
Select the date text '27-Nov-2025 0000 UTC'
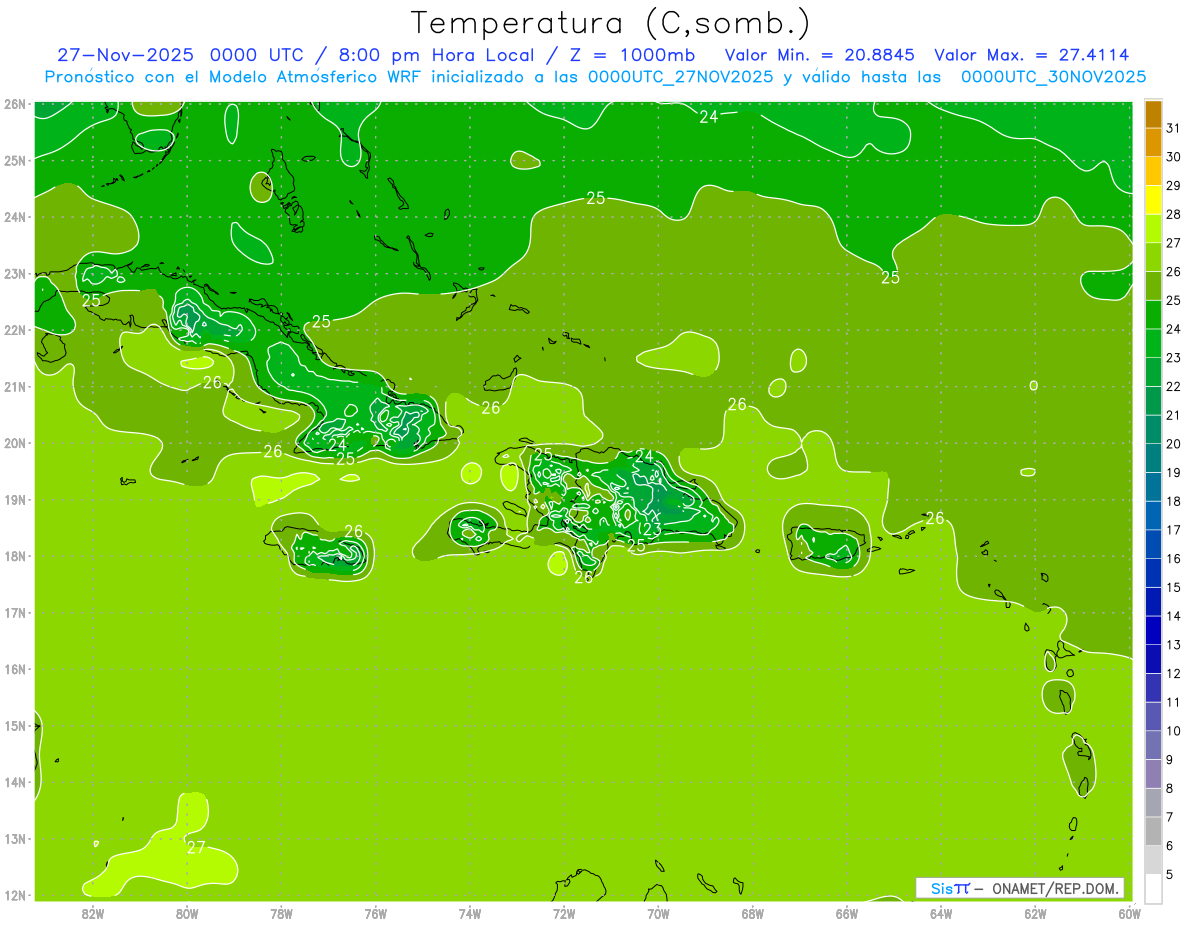[x=182, y=55]
